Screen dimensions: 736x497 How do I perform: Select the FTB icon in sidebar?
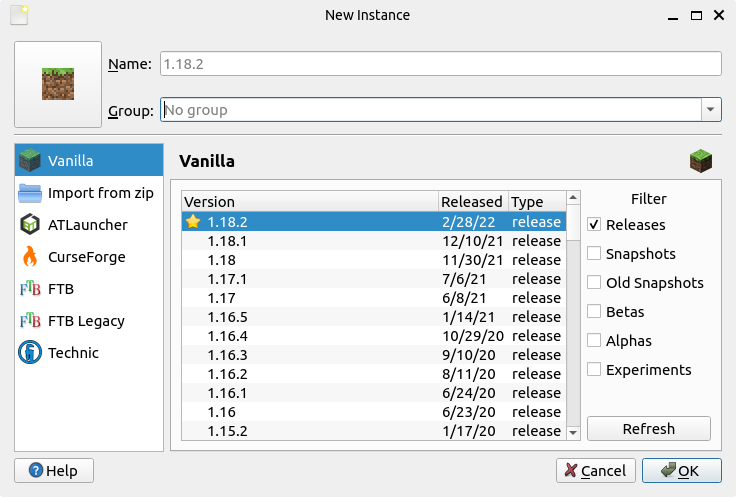(x=31, y=289)
